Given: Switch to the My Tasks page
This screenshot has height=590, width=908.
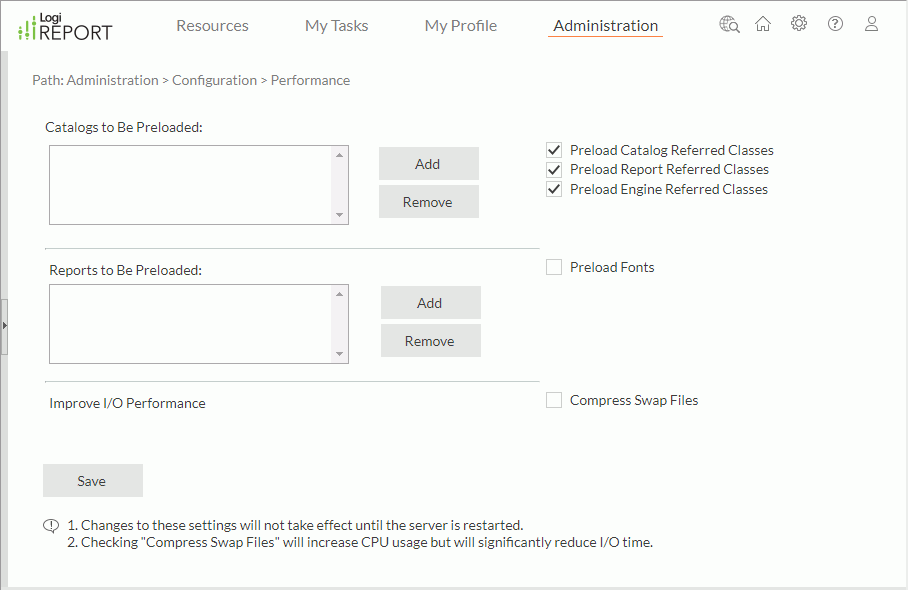Looking at the screenshot, I should point(336,25).
